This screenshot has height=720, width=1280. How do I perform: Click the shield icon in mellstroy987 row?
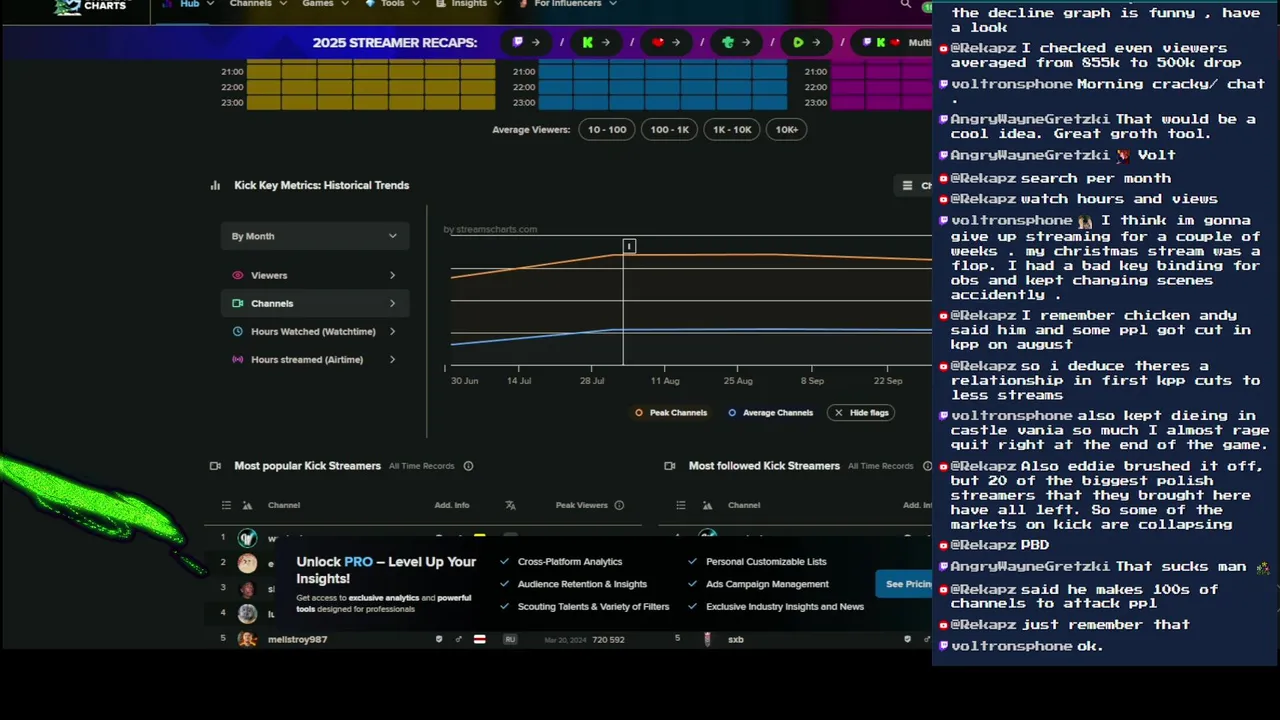438,639
